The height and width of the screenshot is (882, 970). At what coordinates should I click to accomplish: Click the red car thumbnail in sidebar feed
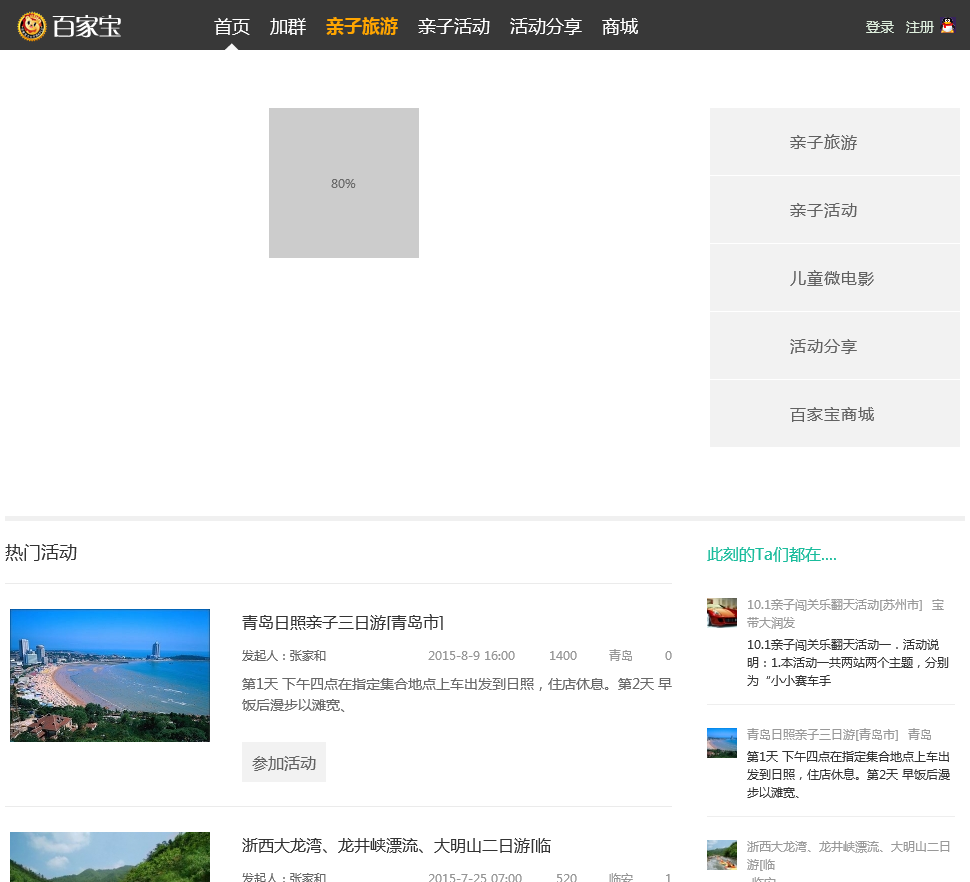(x=722, y=613)
